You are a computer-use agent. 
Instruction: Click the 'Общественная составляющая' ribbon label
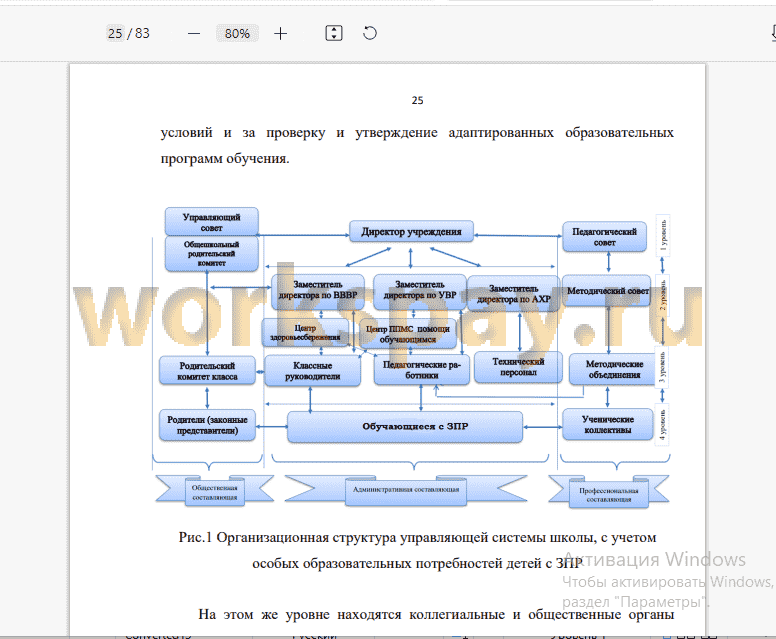point(215,492)
